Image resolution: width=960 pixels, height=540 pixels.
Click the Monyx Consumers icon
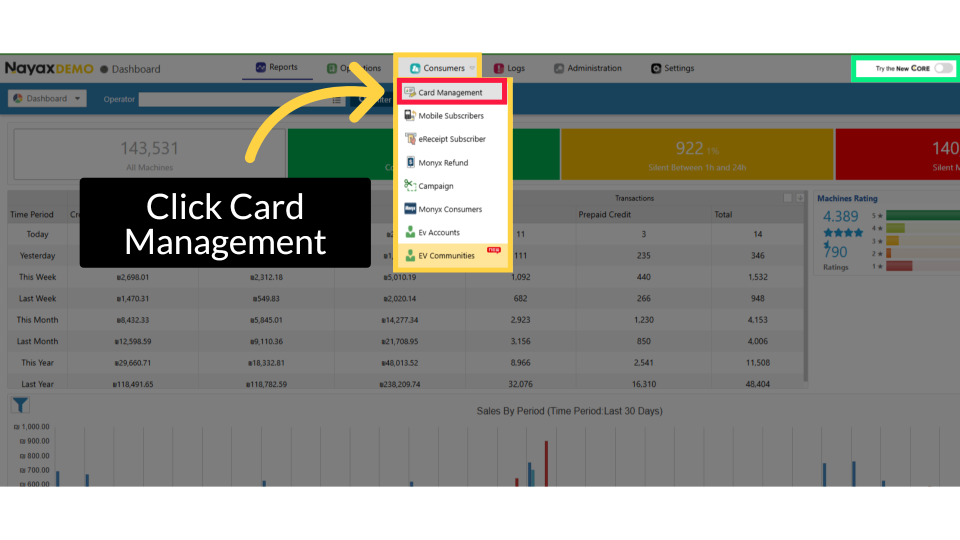pyautogui.click(x=410, y=209)
